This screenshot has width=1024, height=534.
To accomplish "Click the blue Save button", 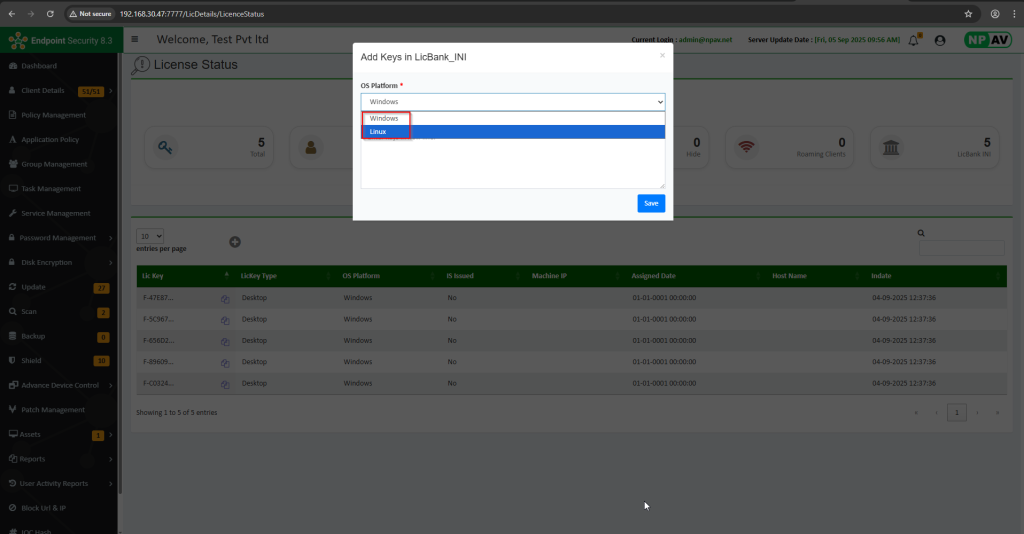I will pyautogui.click(x=650, y=203).
